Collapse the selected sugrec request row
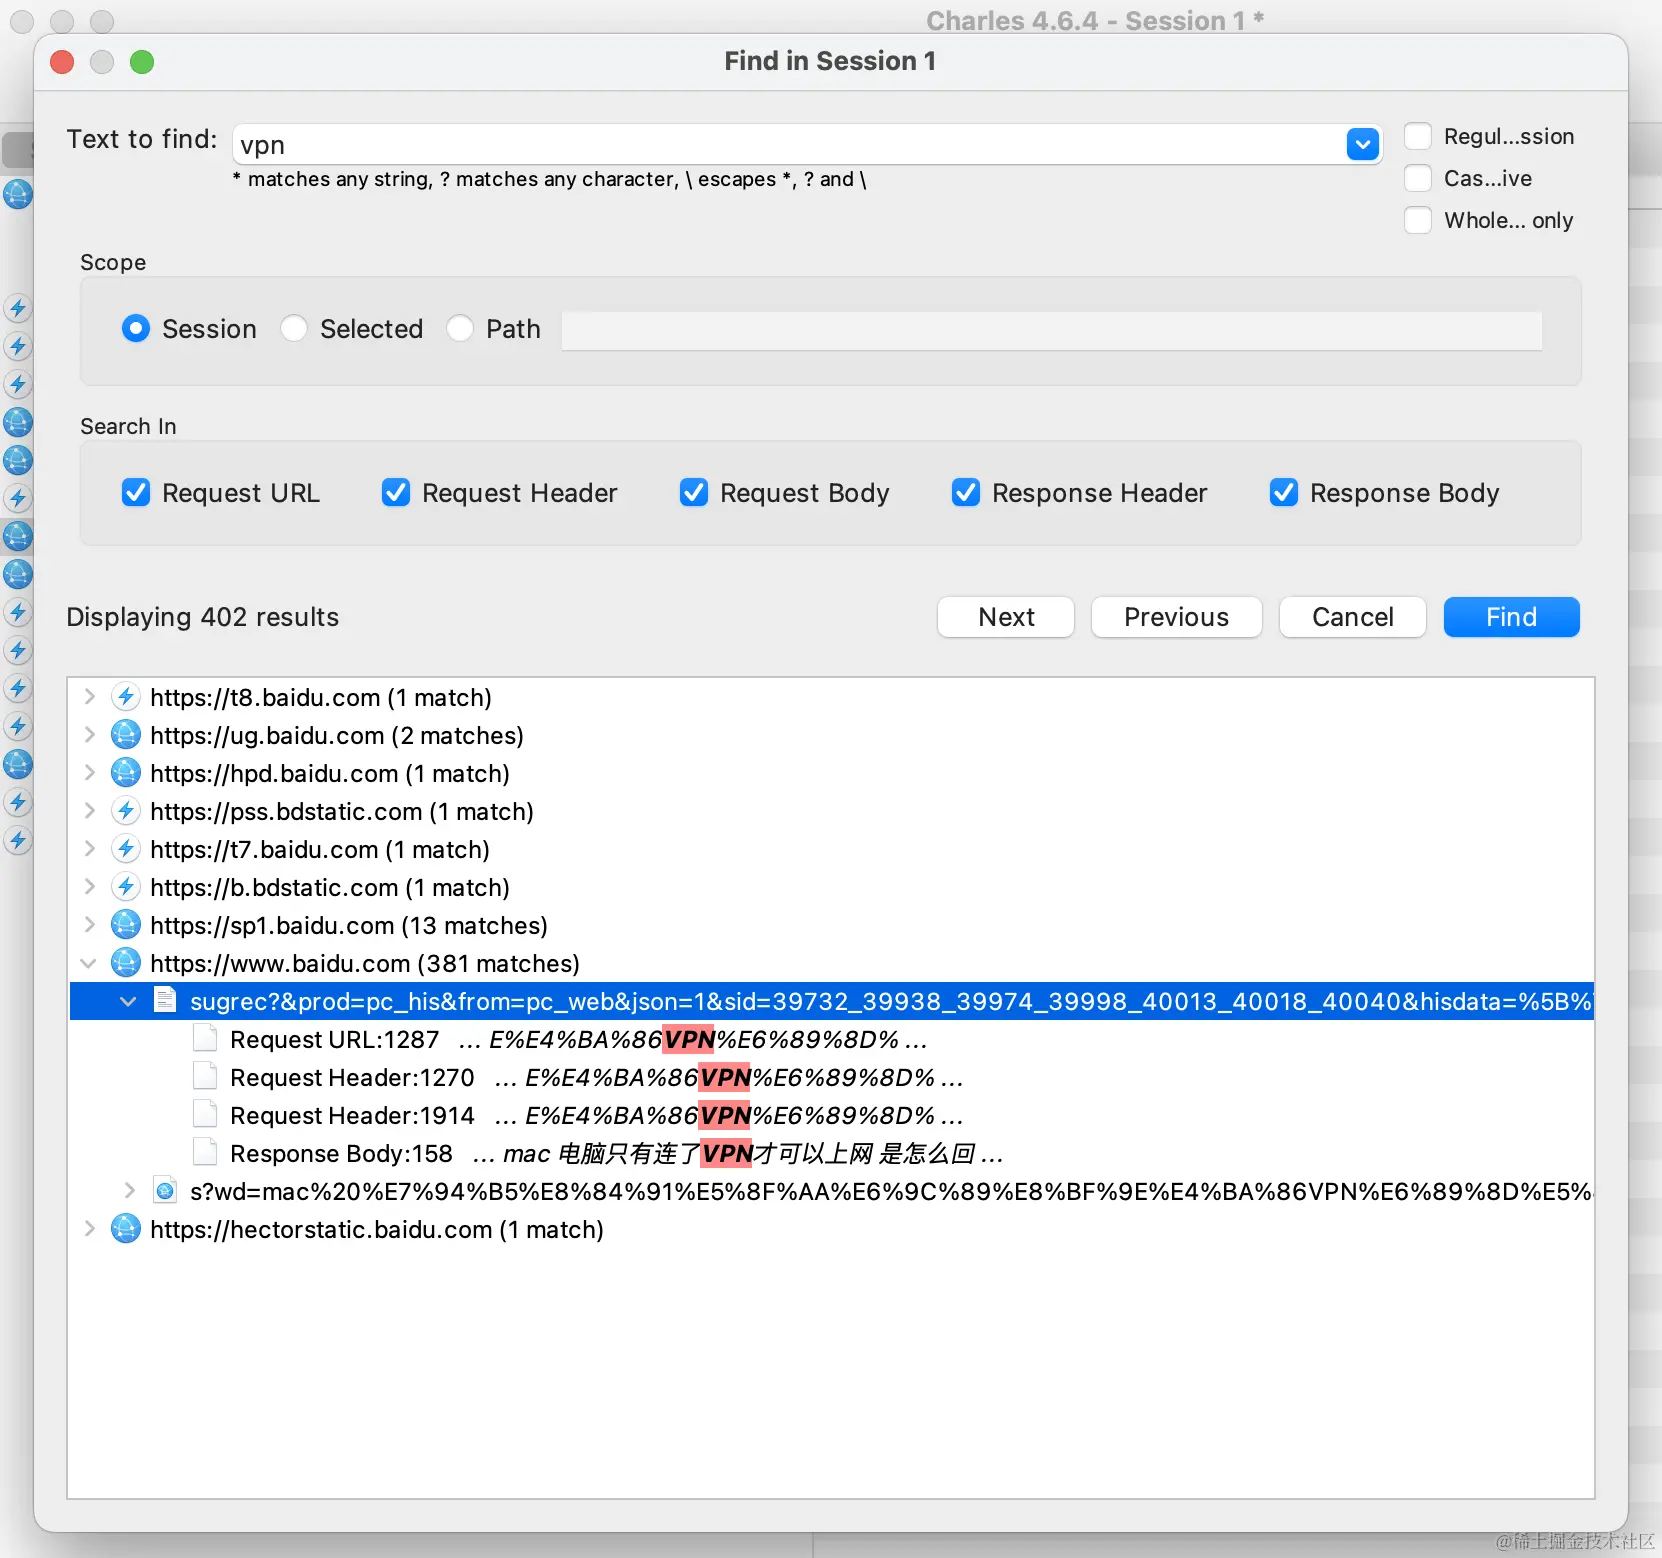Screen dimensions: 1662x1558 (x=128, y=1001)
